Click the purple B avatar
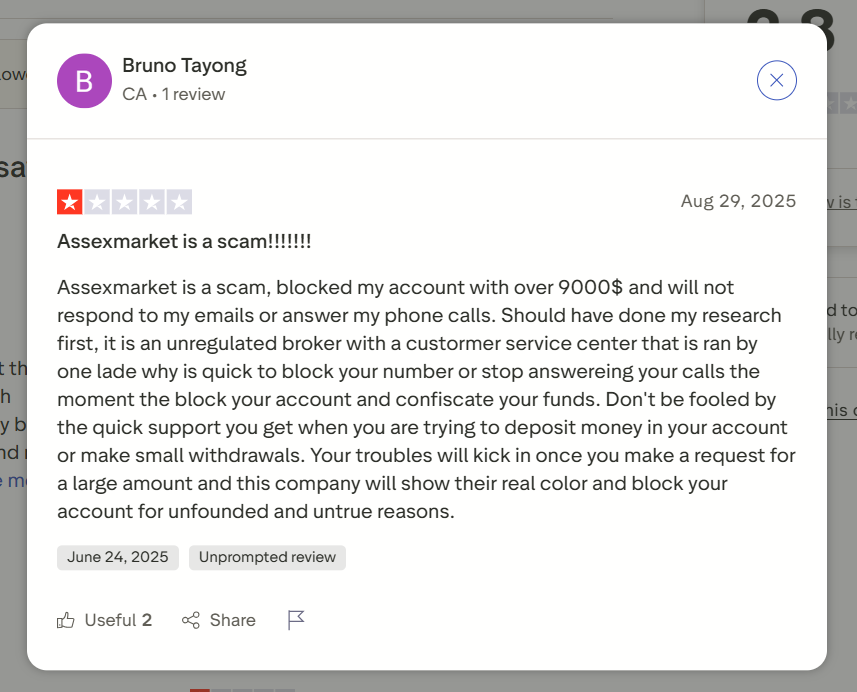The width and height of the screenshot is (857, 692). (84, 81)
